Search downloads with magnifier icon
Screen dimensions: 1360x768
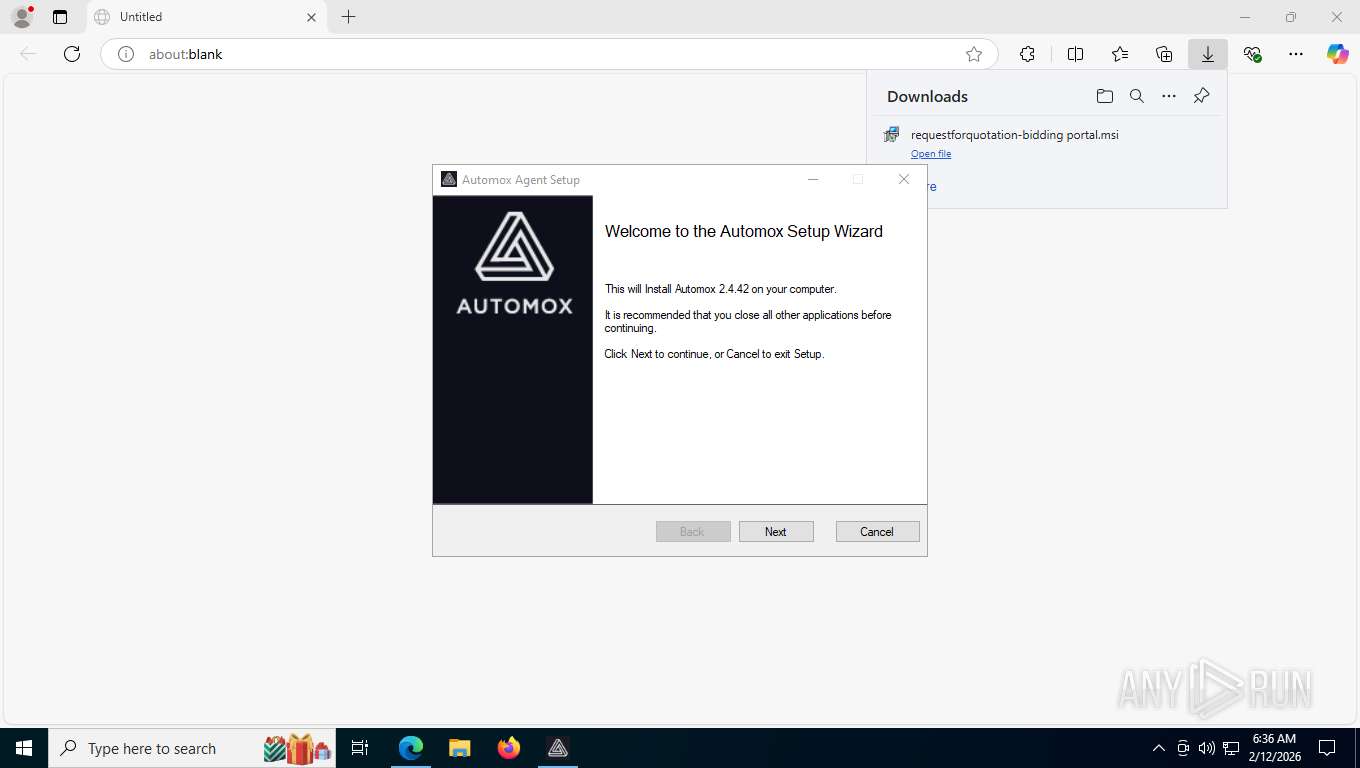click(x=1137, y=96)
